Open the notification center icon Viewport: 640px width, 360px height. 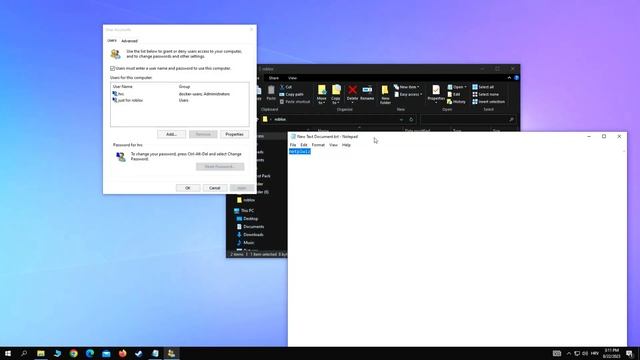coord(630,353)
